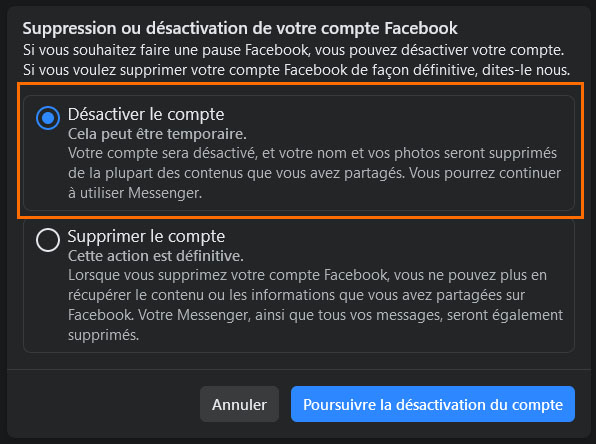
Task: Click the line Si vous souhaitez faire une pause
Action: (x=293, y=50)
